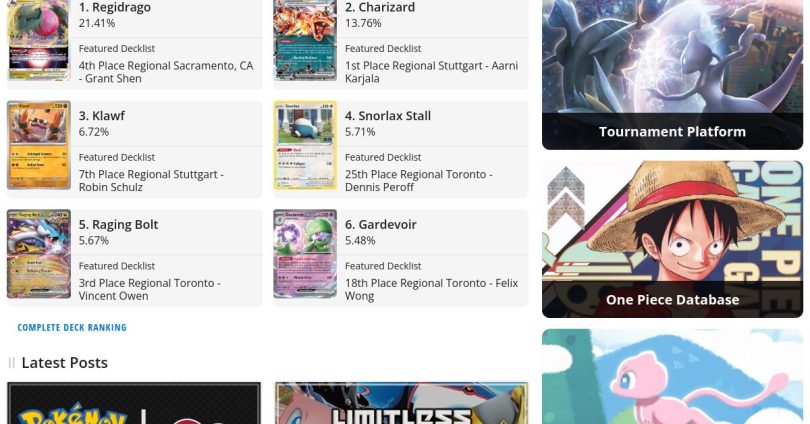Image resolution: width=810 pixels, height=424 pixels.
Task: View the 4th Place Sacramento Grant Shen decklist
Action: click(x=166, y=72)
